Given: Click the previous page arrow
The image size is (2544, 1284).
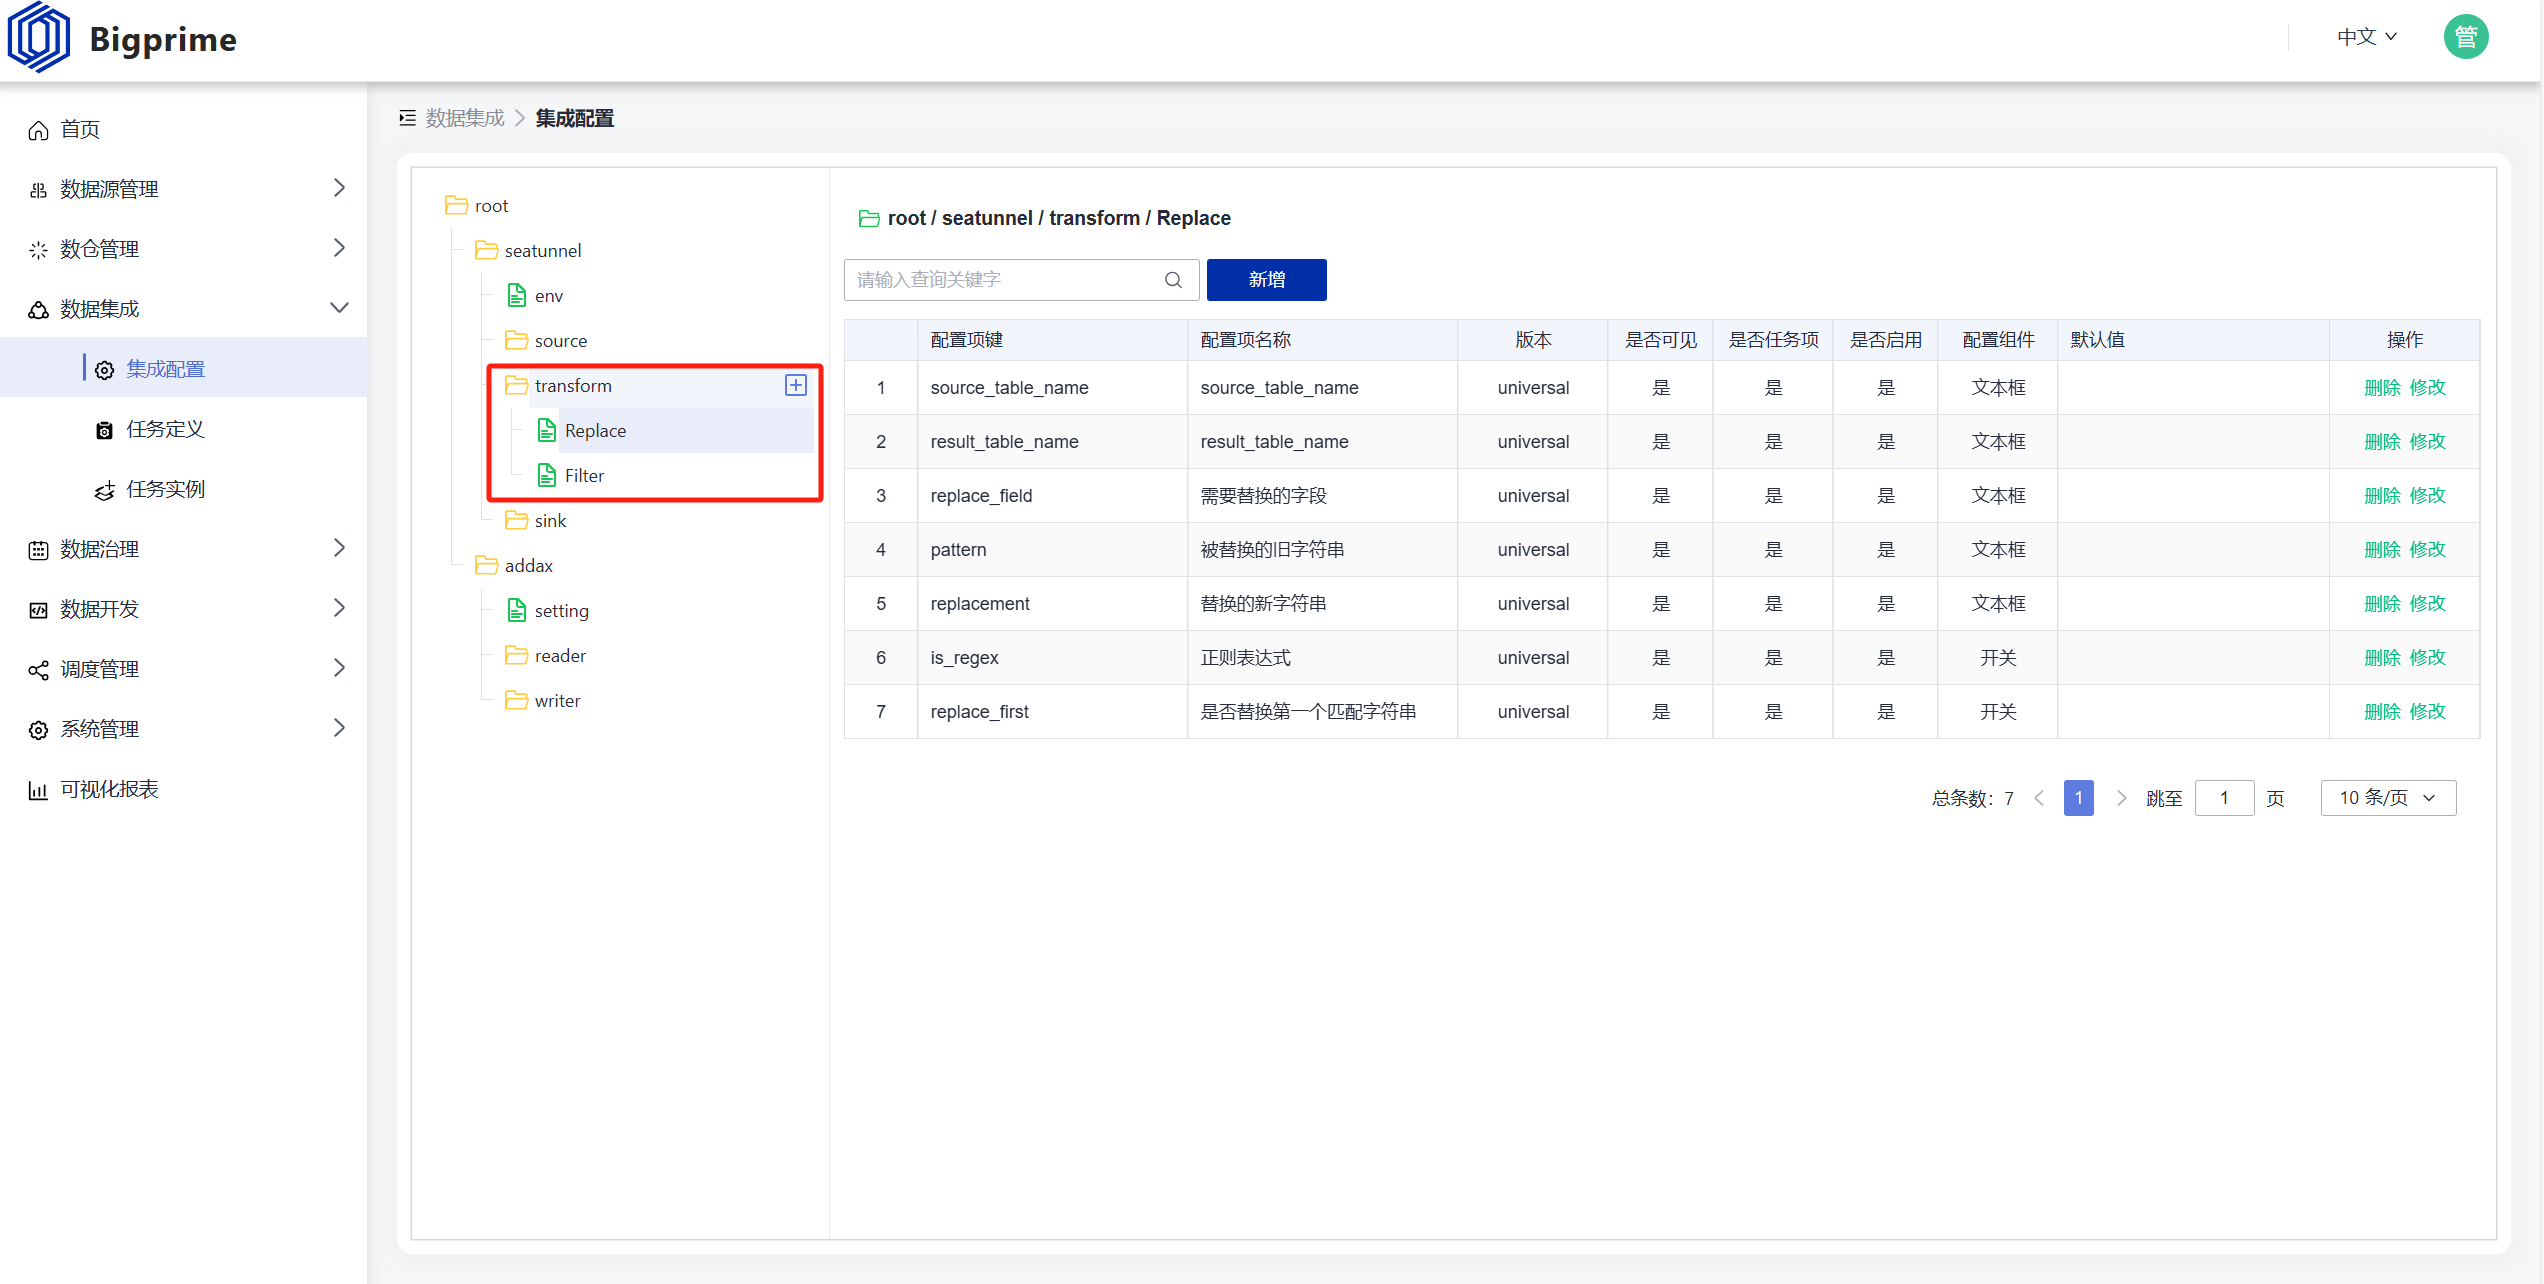Looking at the screenshot, I should pyautogui.click(x=2039, y=798).
